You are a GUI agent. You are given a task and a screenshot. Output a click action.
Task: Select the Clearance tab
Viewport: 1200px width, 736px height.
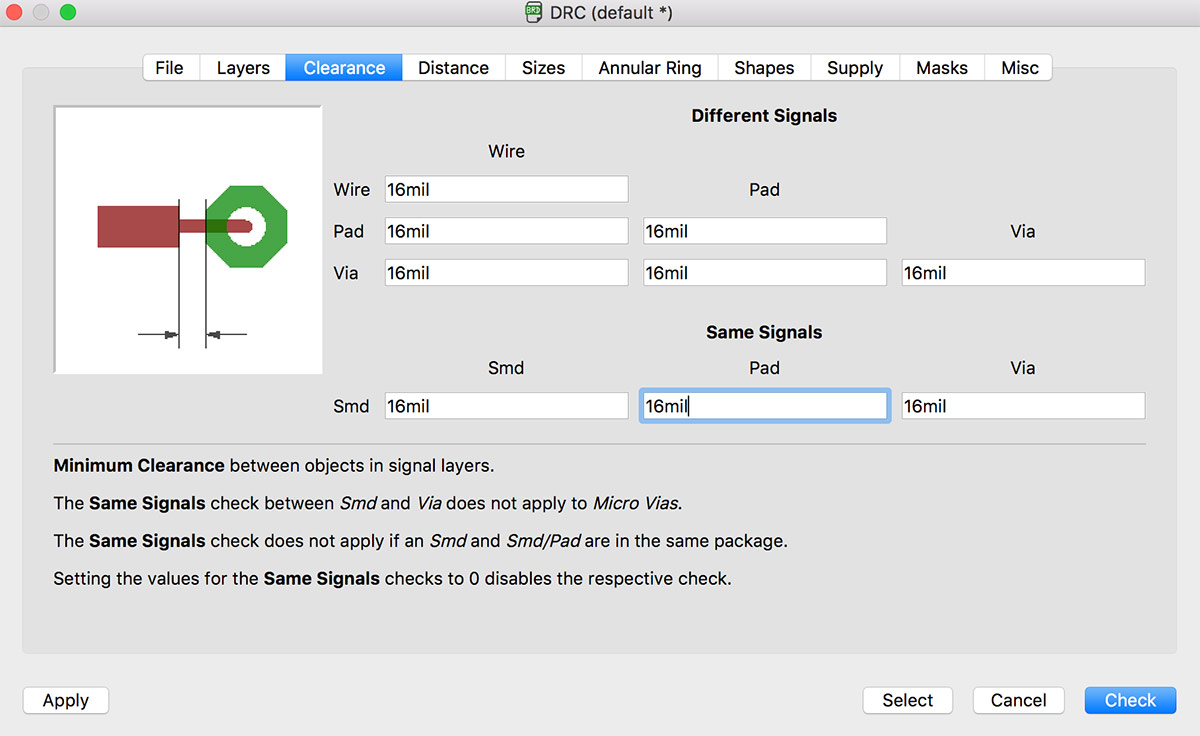point(343,67)
